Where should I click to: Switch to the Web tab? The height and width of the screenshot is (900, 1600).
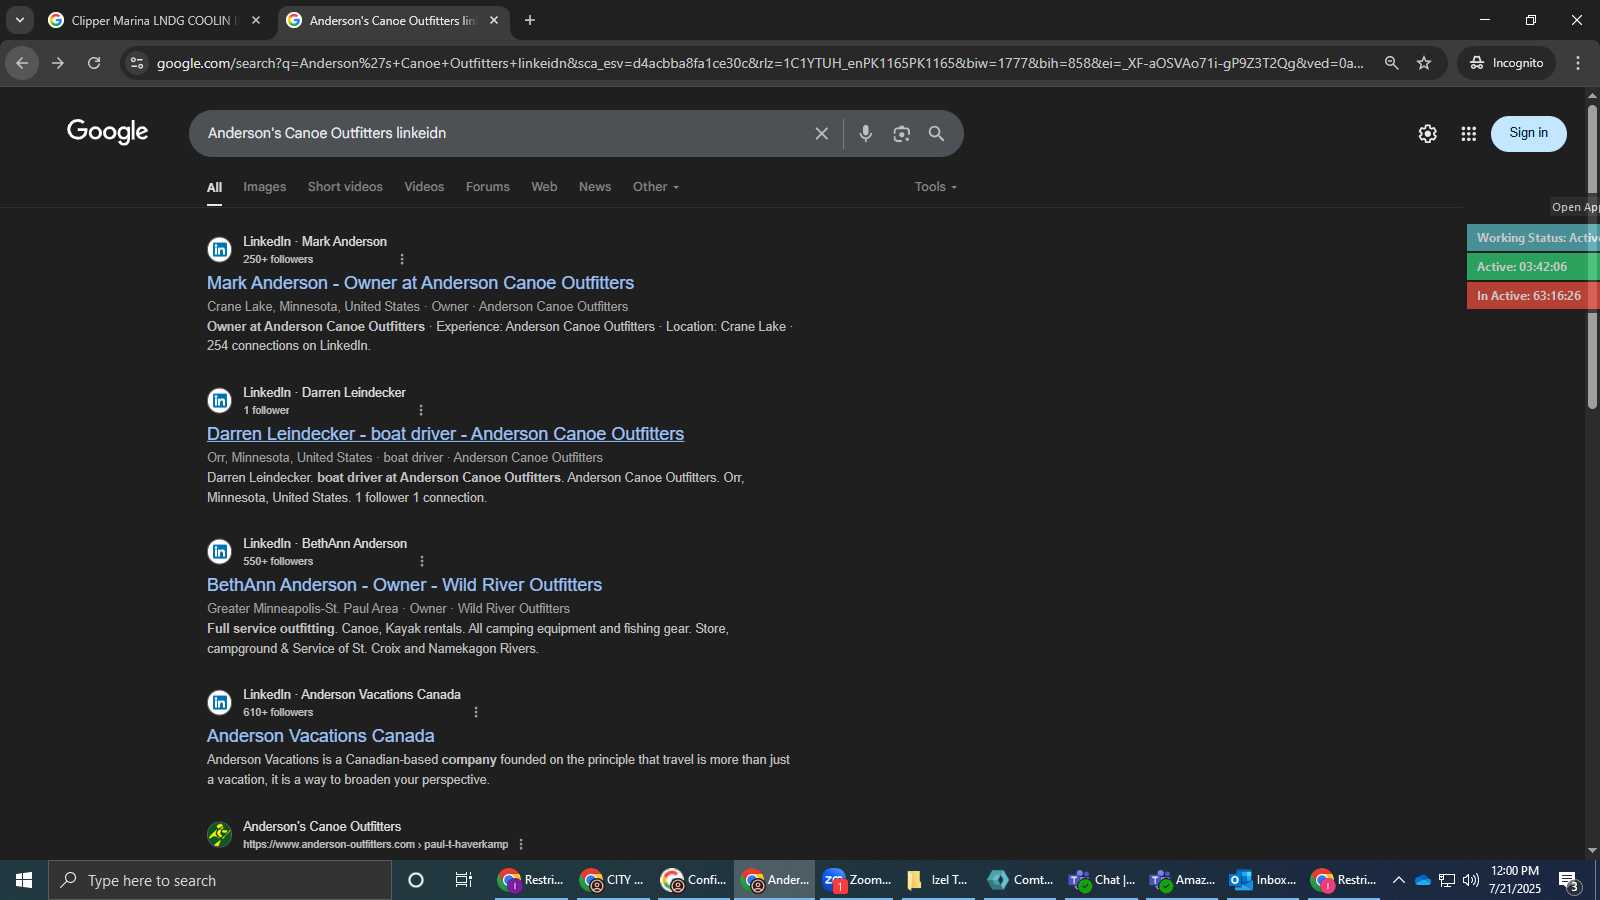(x=544, y=187)
